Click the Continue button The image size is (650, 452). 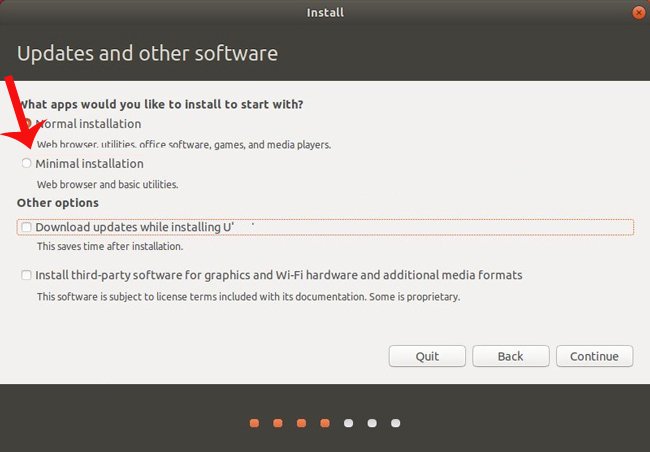tap(594, 356)
